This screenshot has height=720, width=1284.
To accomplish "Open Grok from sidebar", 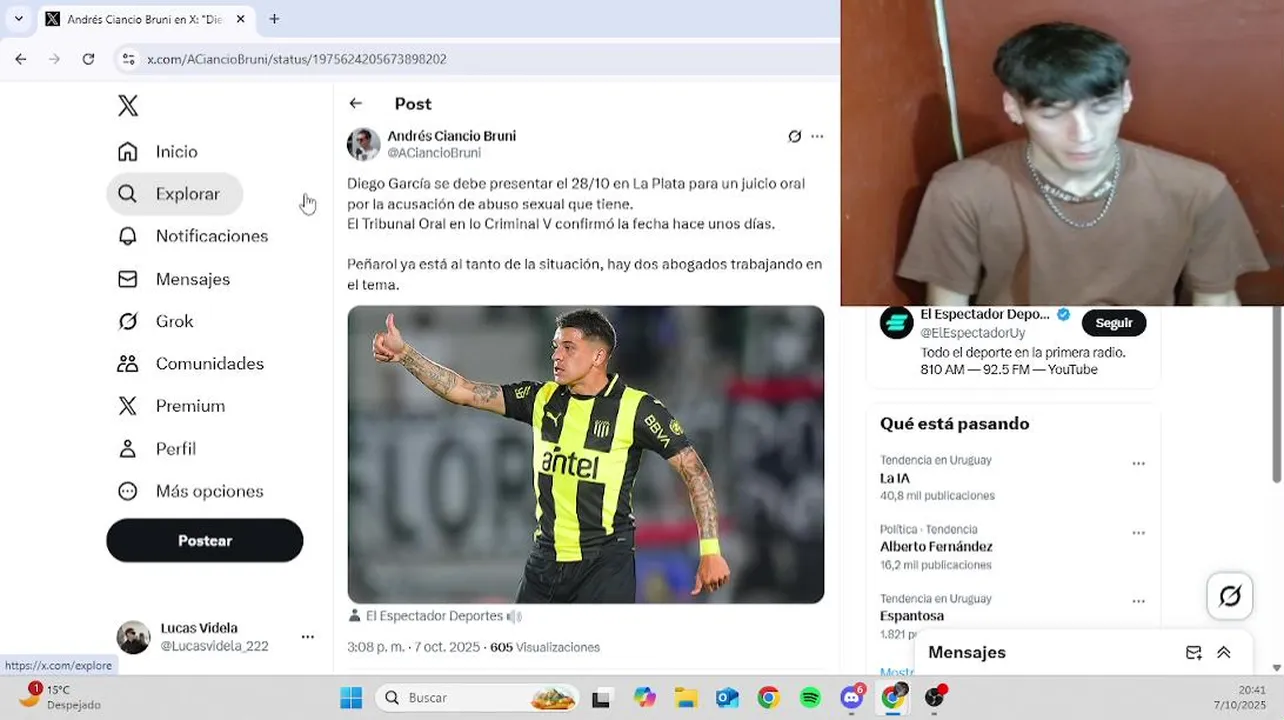I will [155, 321].
